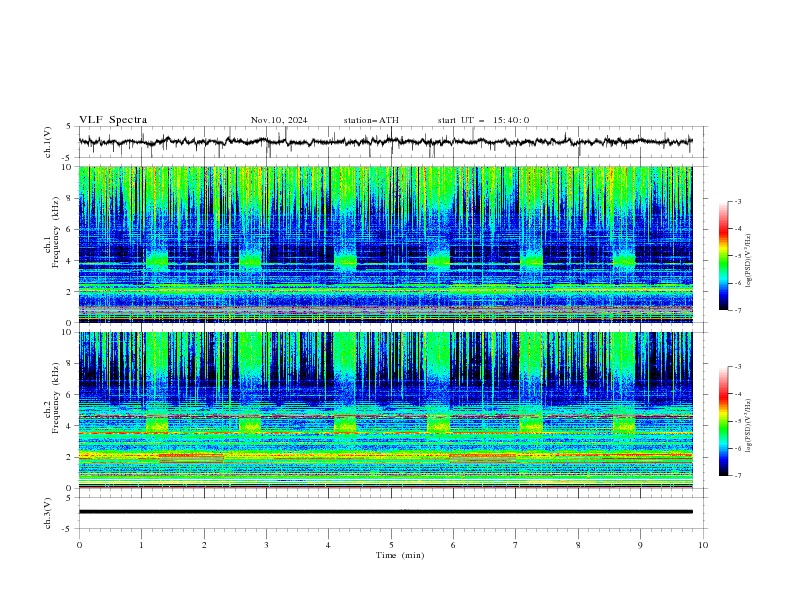Click the "-7" label on the ch.2 color bar
792x612 pixels.
point(738,476)
